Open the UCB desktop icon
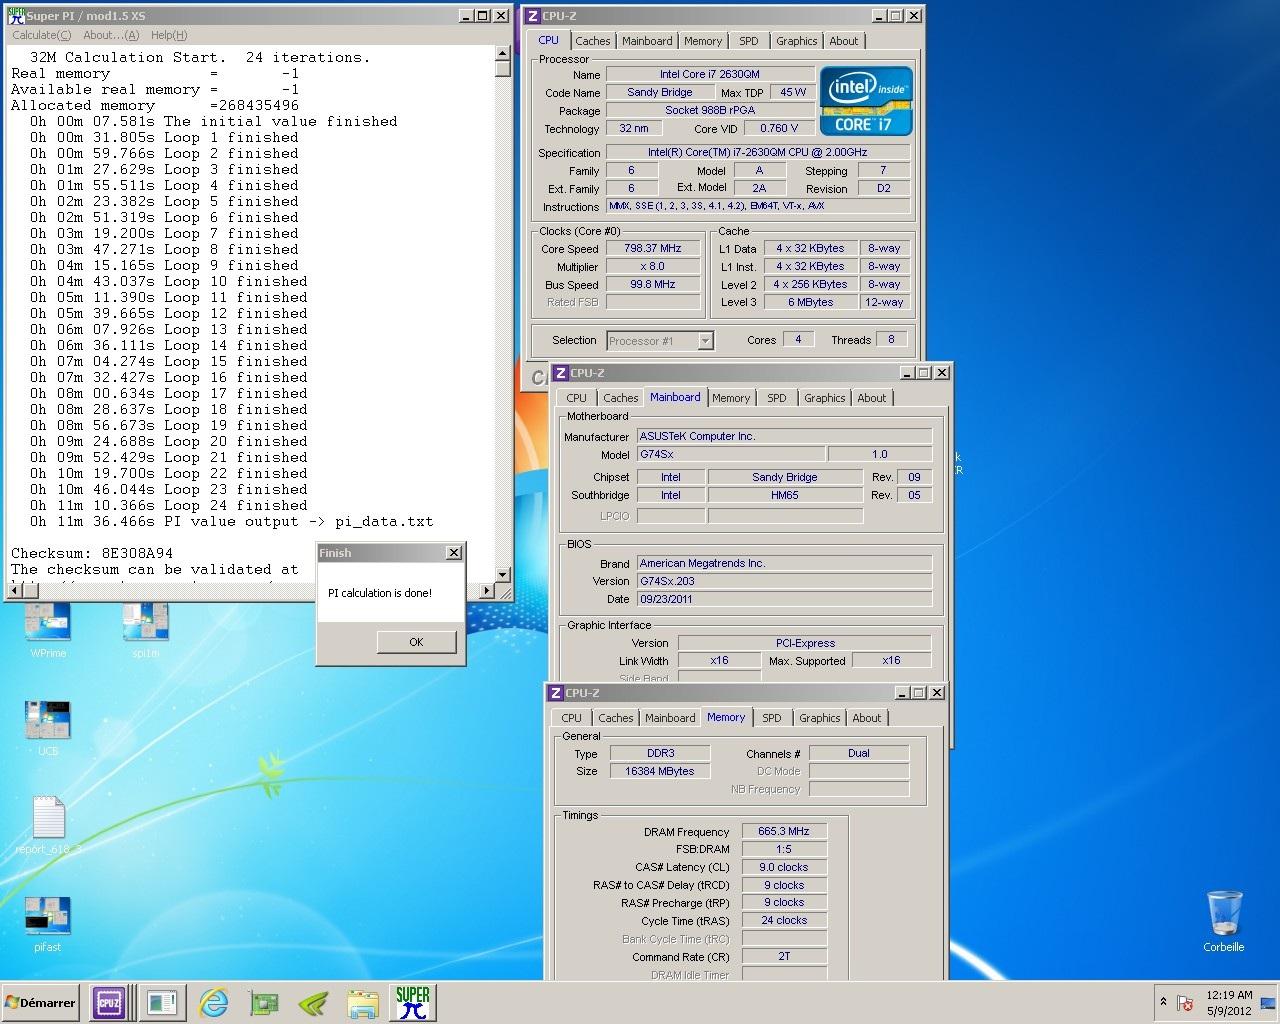 point(47,728)
